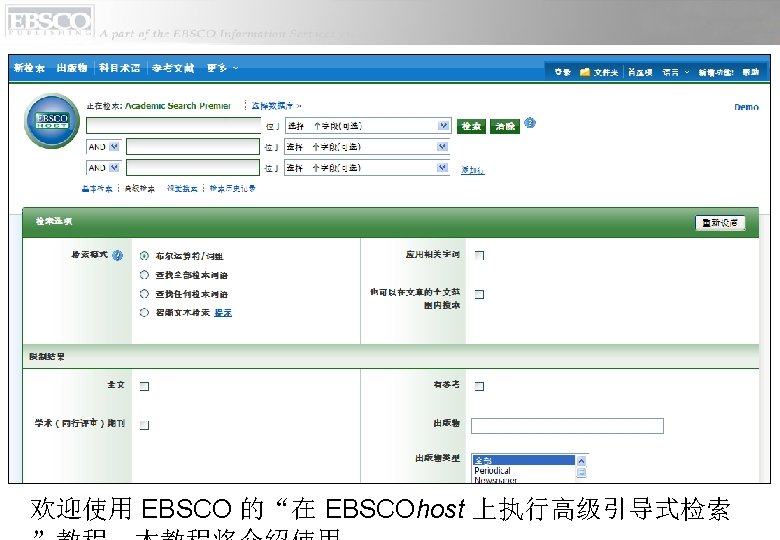Open the second row field selection dropdown
Screen dimensions: 780x540
pos(367,147)
